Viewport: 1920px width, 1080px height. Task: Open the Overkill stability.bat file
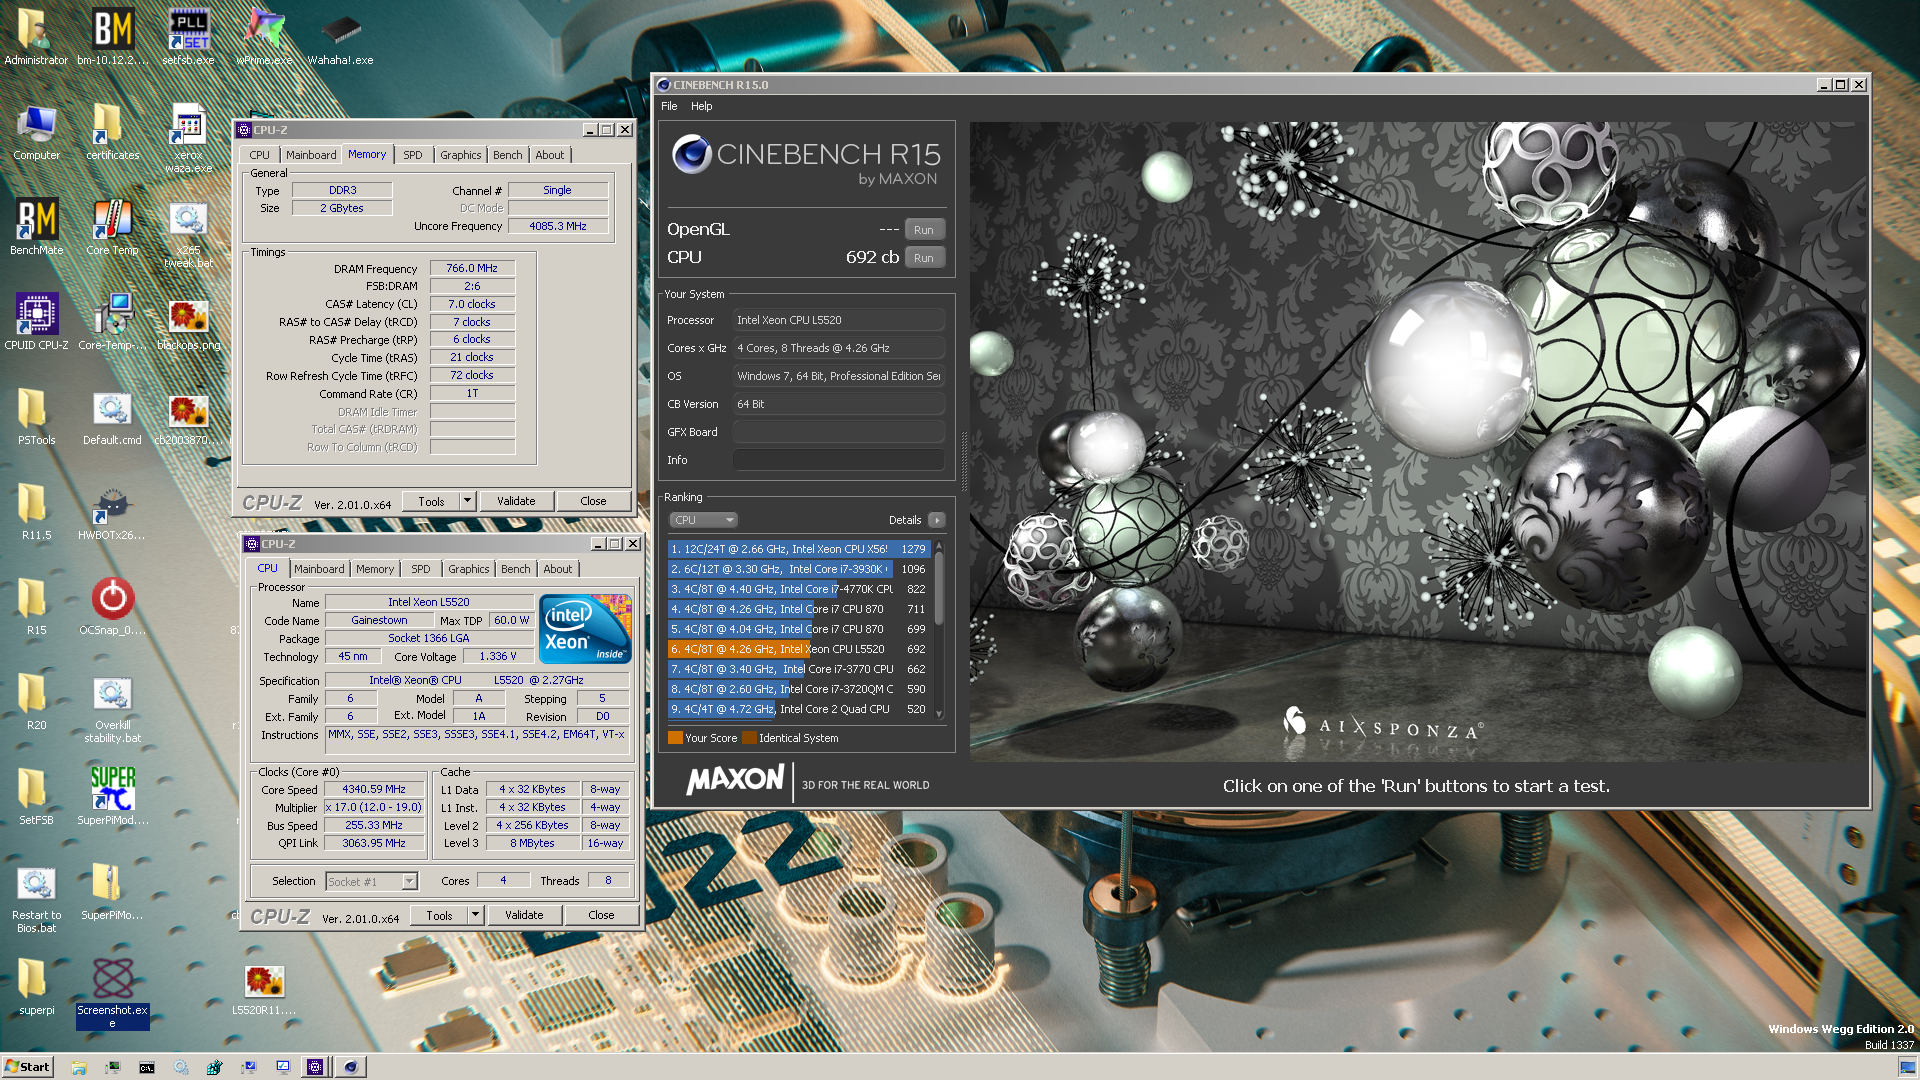[112, 706]
